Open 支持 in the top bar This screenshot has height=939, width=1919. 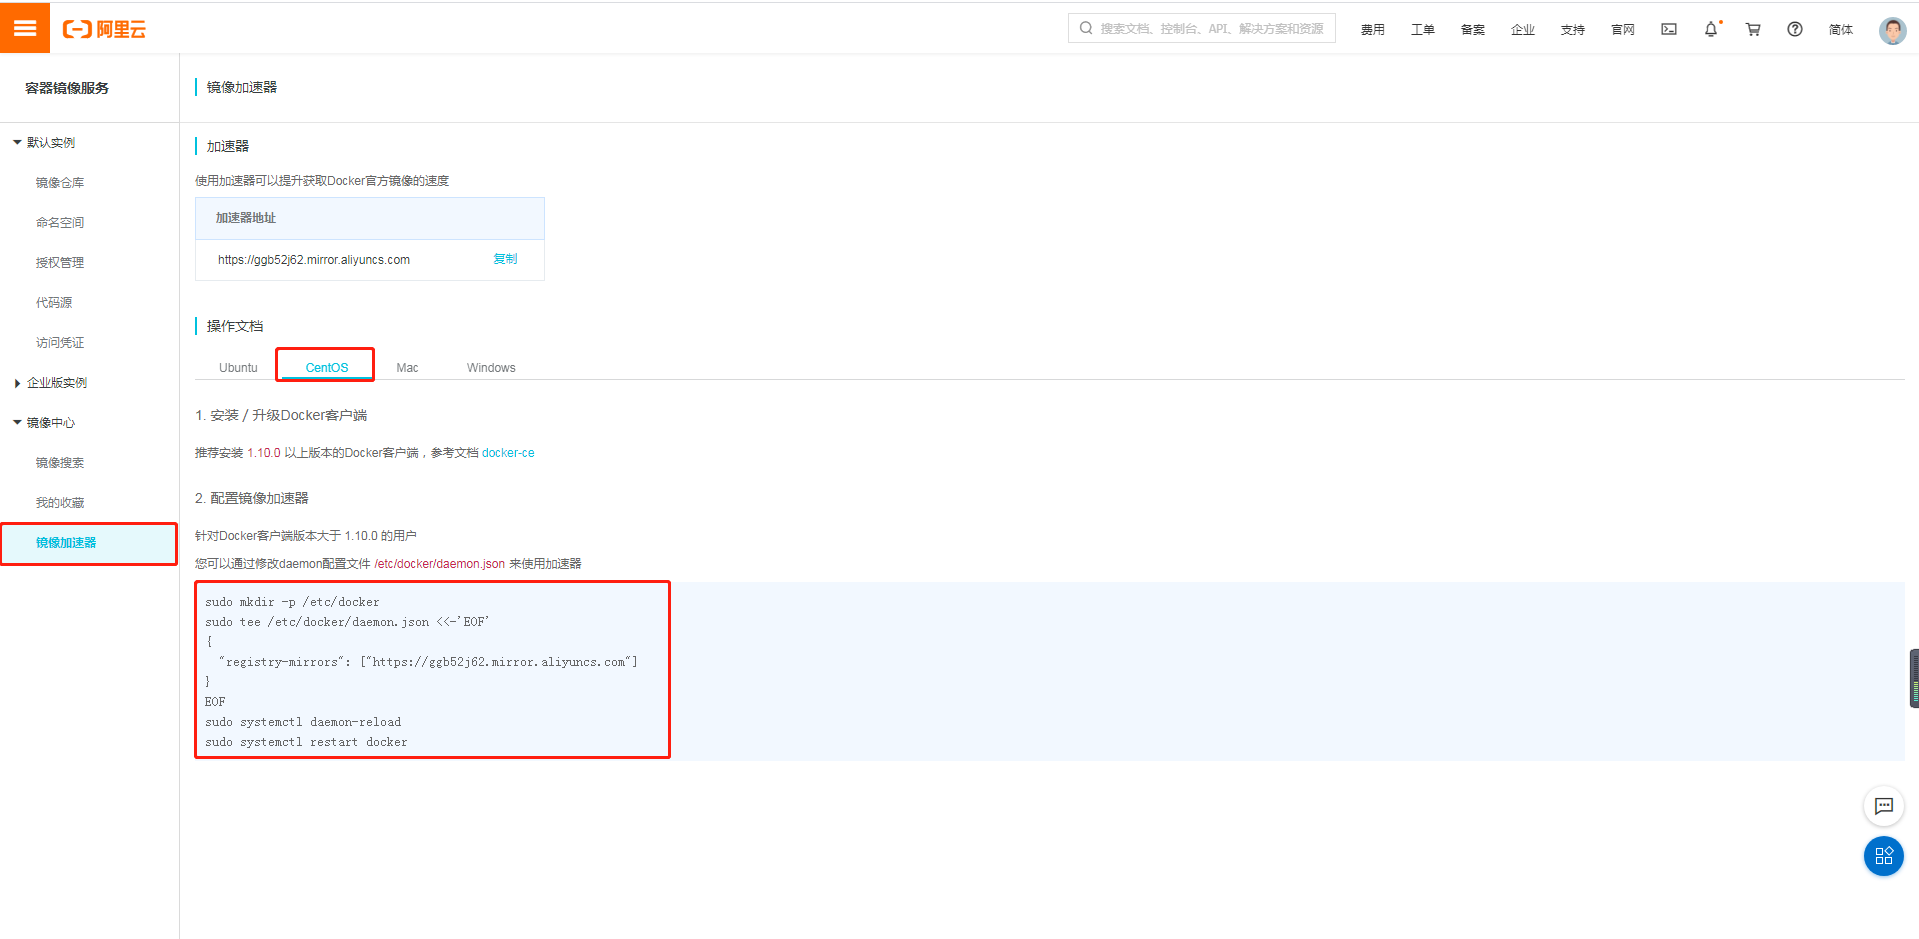1572,30
